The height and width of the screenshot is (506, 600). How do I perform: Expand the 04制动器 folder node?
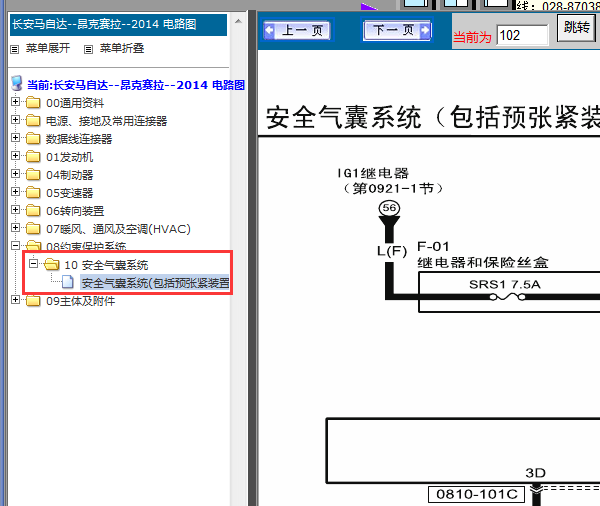15,174
